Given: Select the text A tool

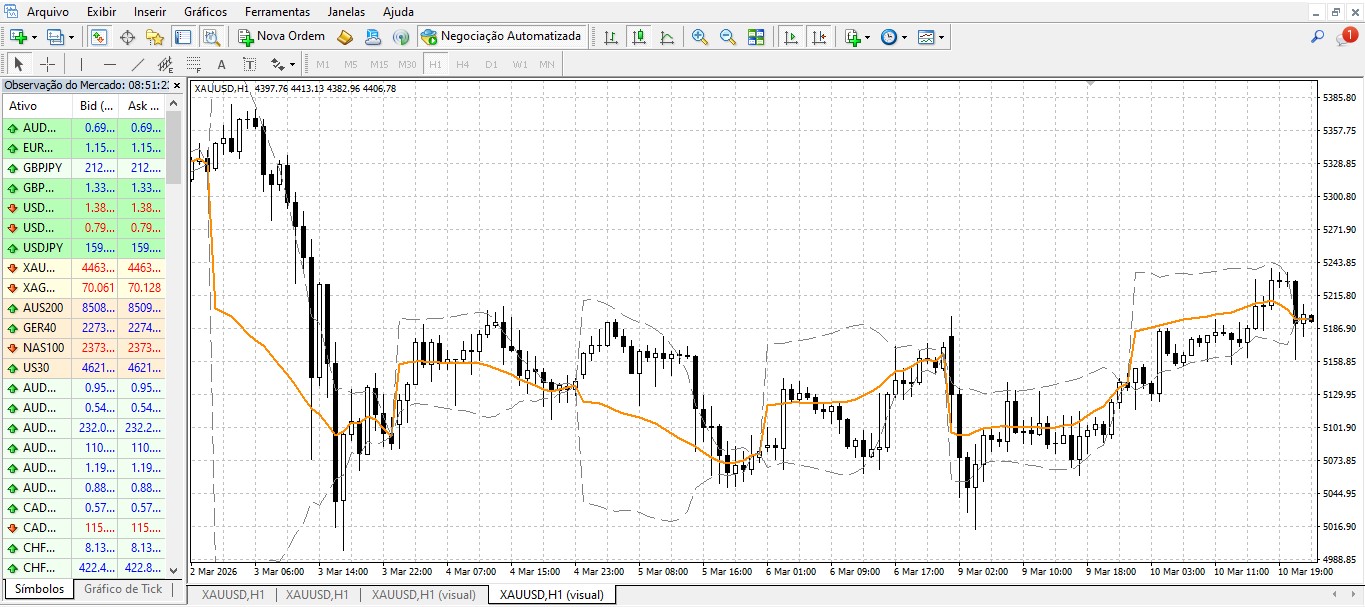Looking at the screenshot, I should [x=222, y=64].
